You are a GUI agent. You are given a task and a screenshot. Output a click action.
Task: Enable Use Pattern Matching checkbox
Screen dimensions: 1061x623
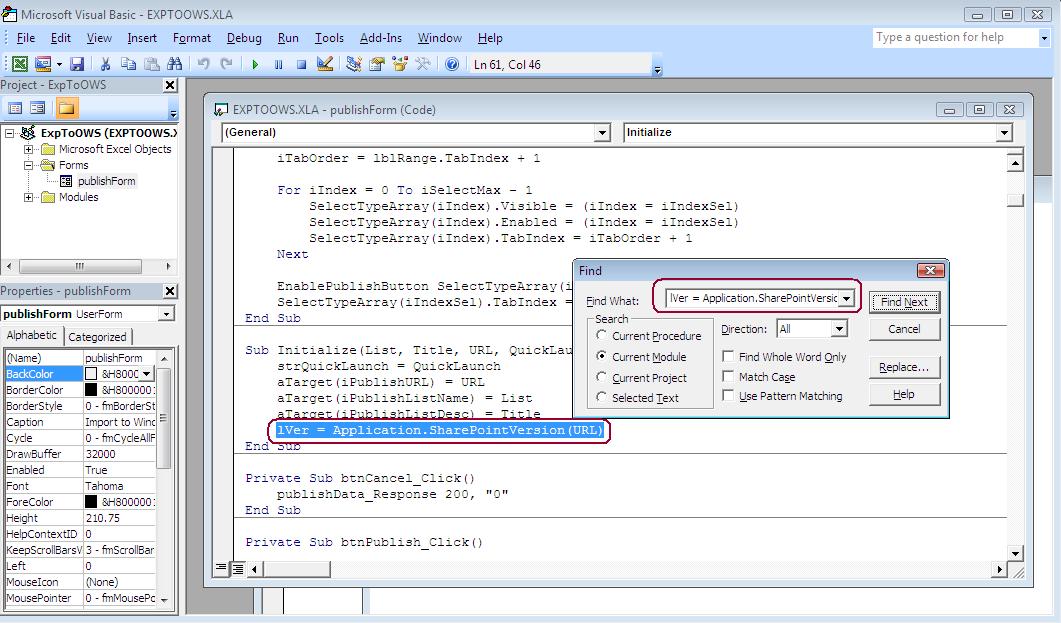(728, 396)
